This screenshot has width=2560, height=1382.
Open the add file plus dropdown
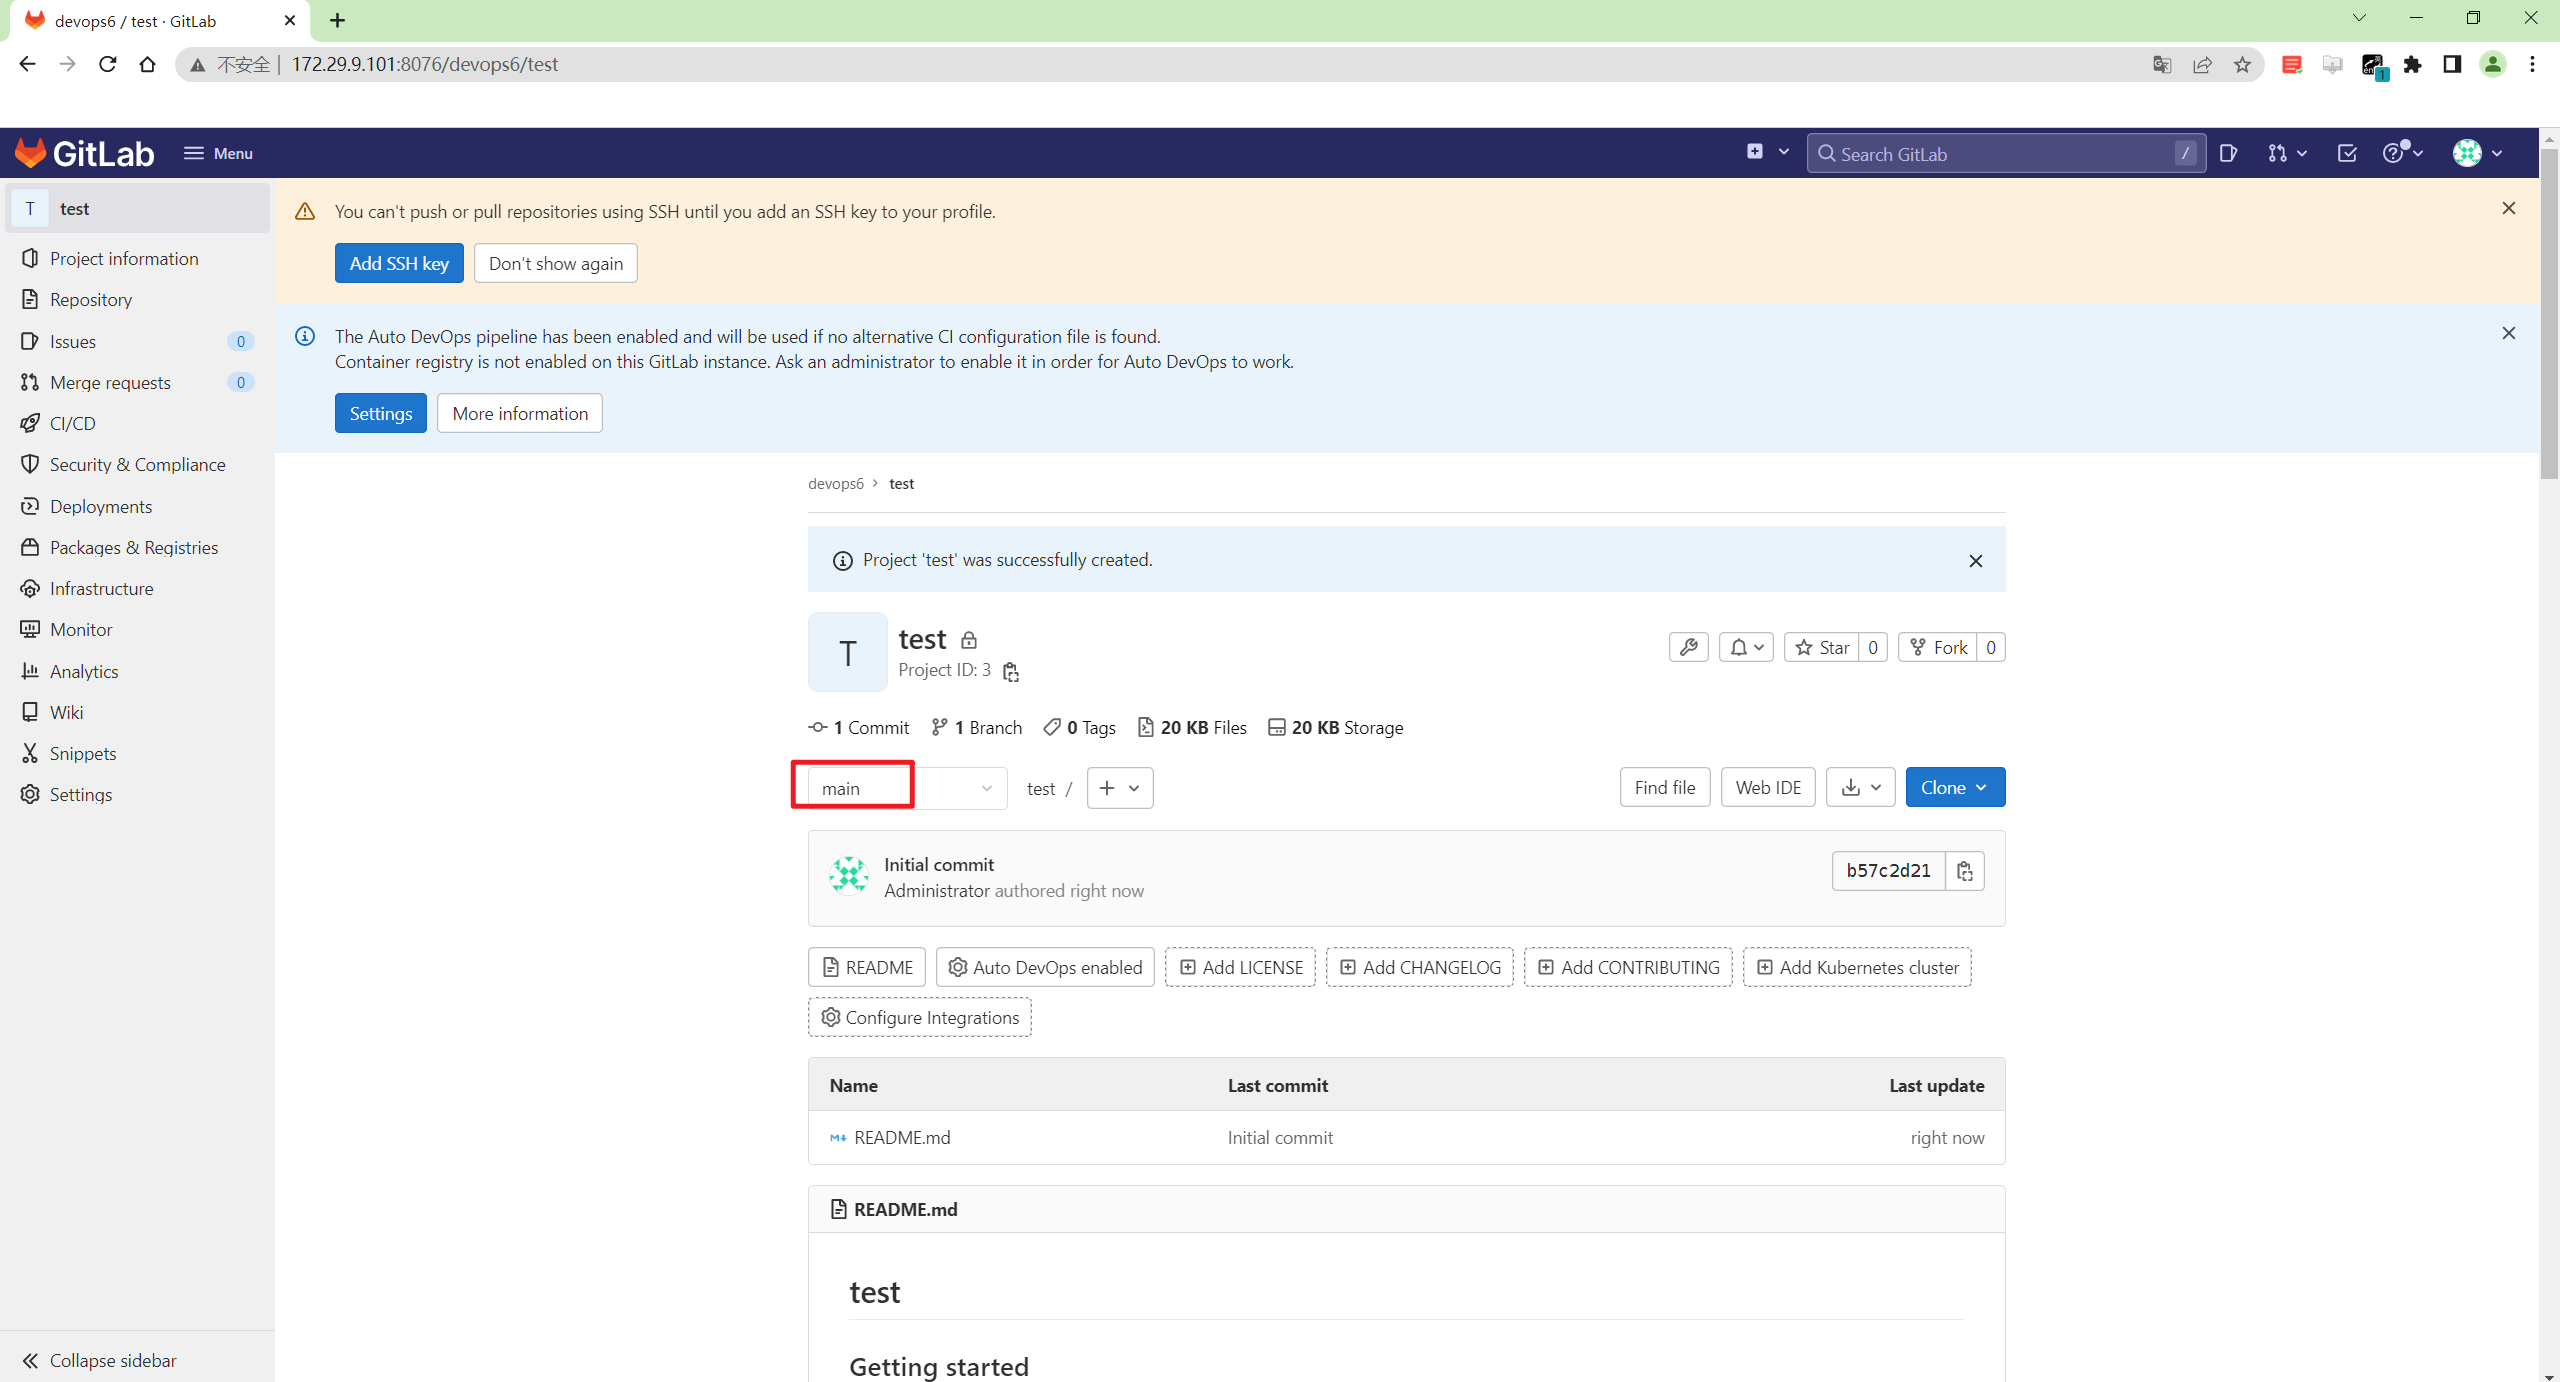[1119, 788]
